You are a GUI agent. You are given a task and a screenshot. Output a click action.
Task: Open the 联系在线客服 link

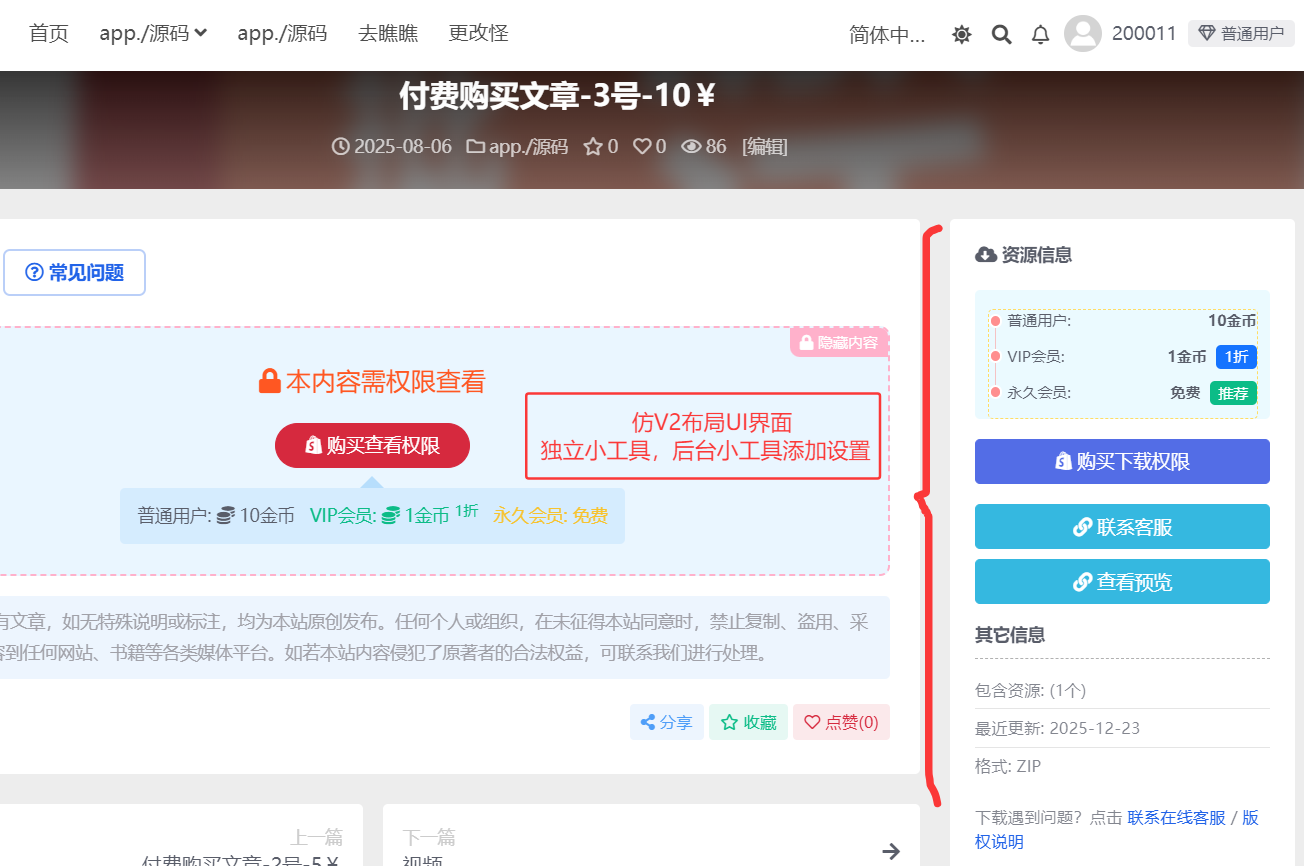(x=1176, y=818)
